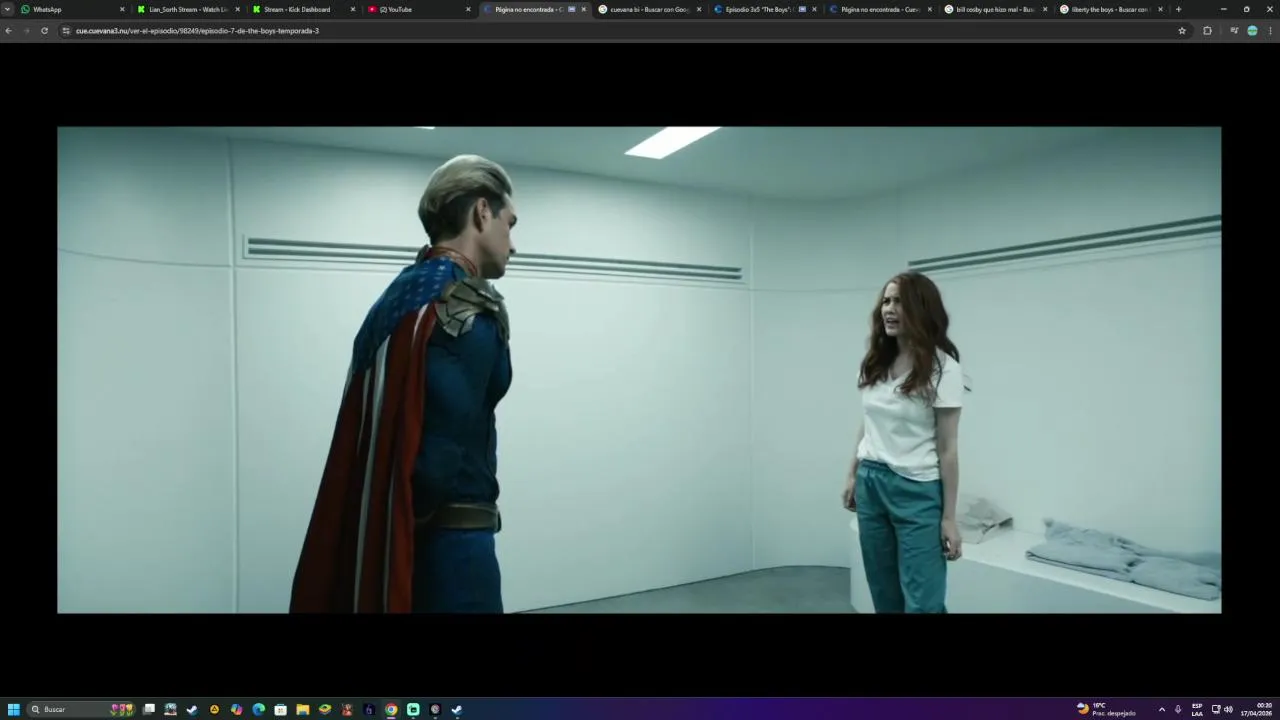Close the YouTube tab
Viewport: 1280px width, 720px height.
[468, 9]
